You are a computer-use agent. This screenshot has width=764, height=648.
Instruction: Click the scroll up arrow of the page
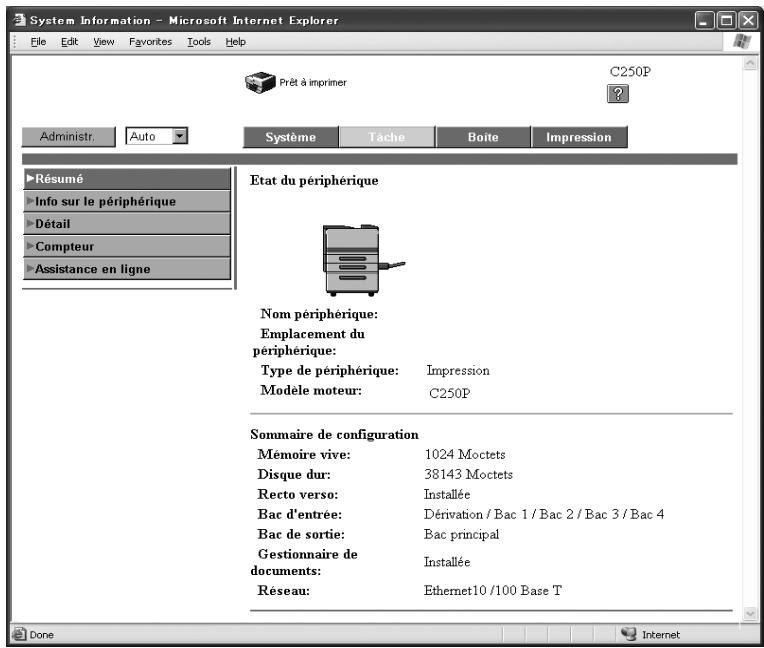[750, 63]
